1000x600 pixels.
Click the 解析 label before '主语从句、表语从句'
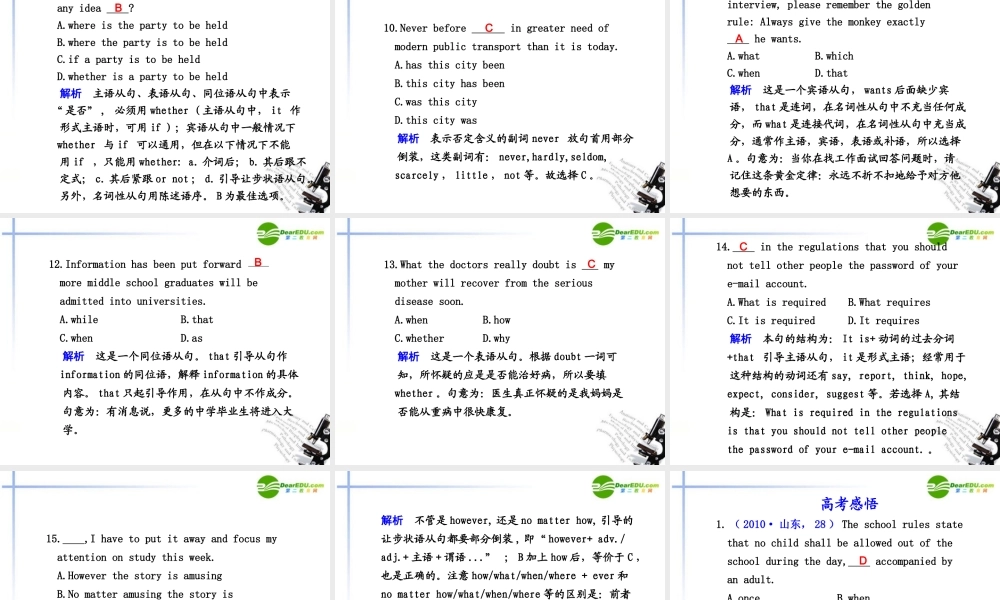tap(71, 93)
